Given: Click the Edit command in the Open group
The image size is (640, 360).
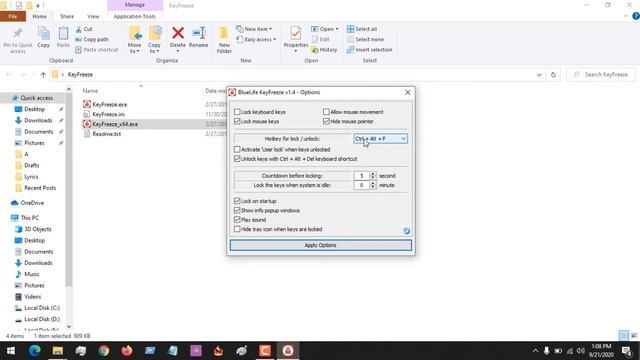Looking at the screenshot, I should point(321,40).
